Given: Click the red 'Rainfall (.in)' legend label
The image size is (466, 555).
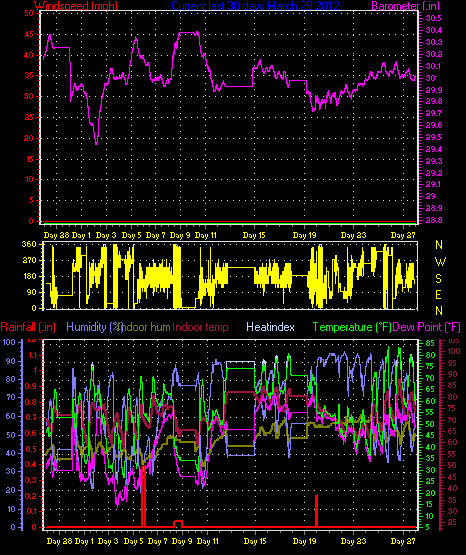Looking at the screenshot, I should pos(28,327).
